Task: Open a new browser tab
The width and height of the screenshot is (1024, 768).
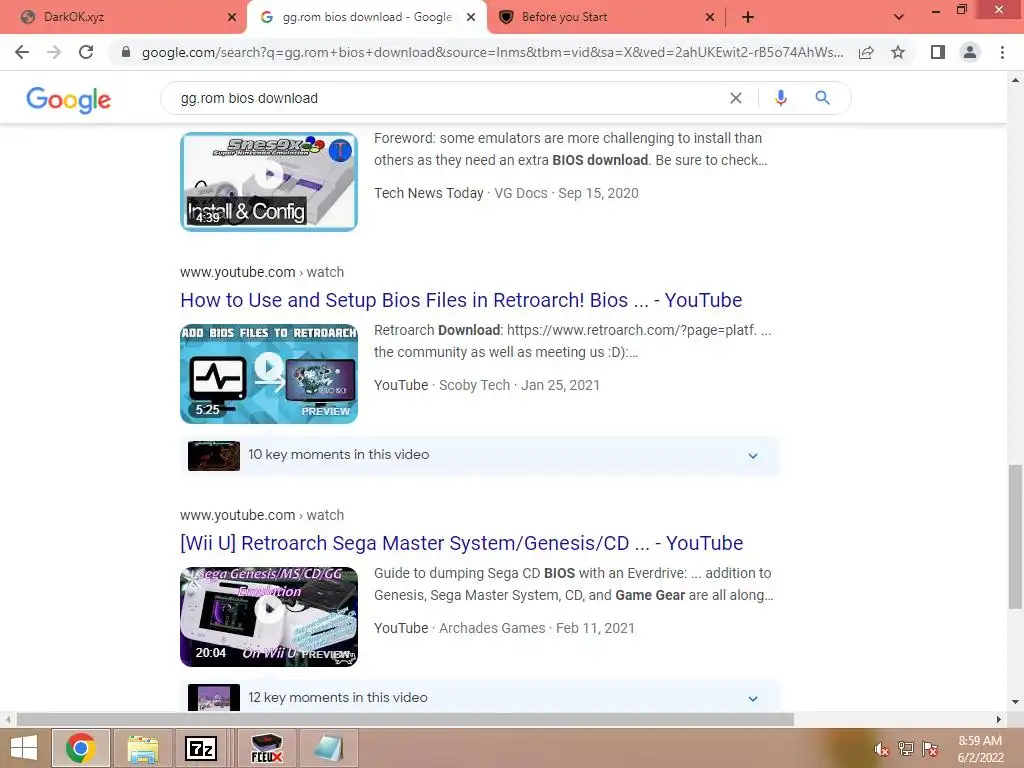Action: tap(748, 18)
